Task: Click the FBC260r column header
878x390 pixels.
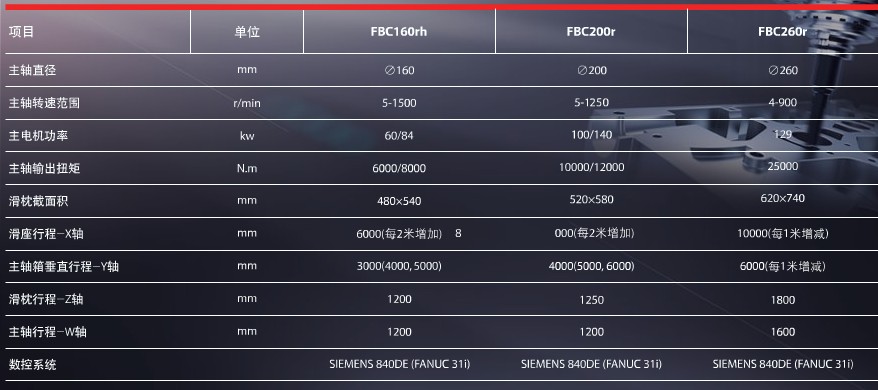Action: [x=782, y=32]
